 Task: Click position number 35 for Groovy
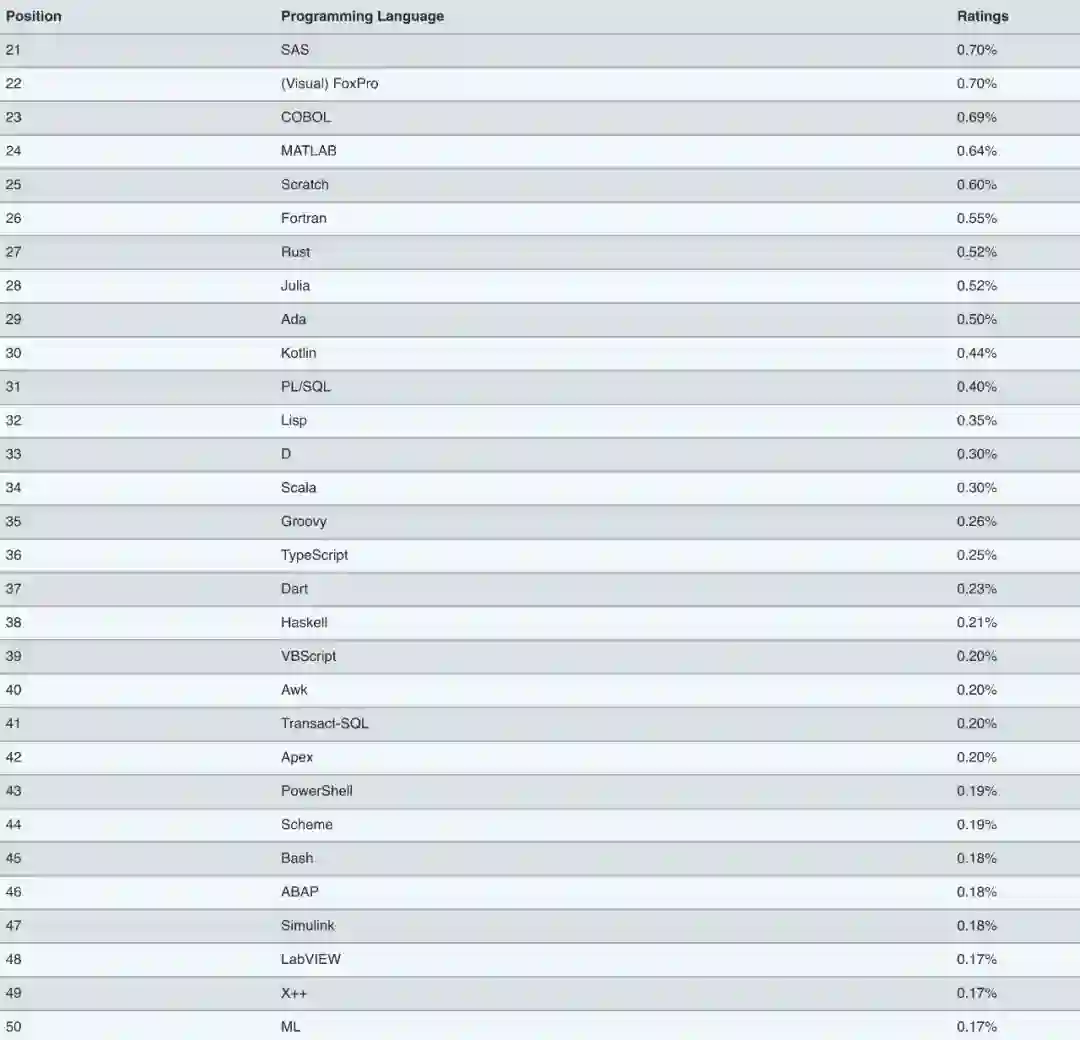[x=13, y=521]
